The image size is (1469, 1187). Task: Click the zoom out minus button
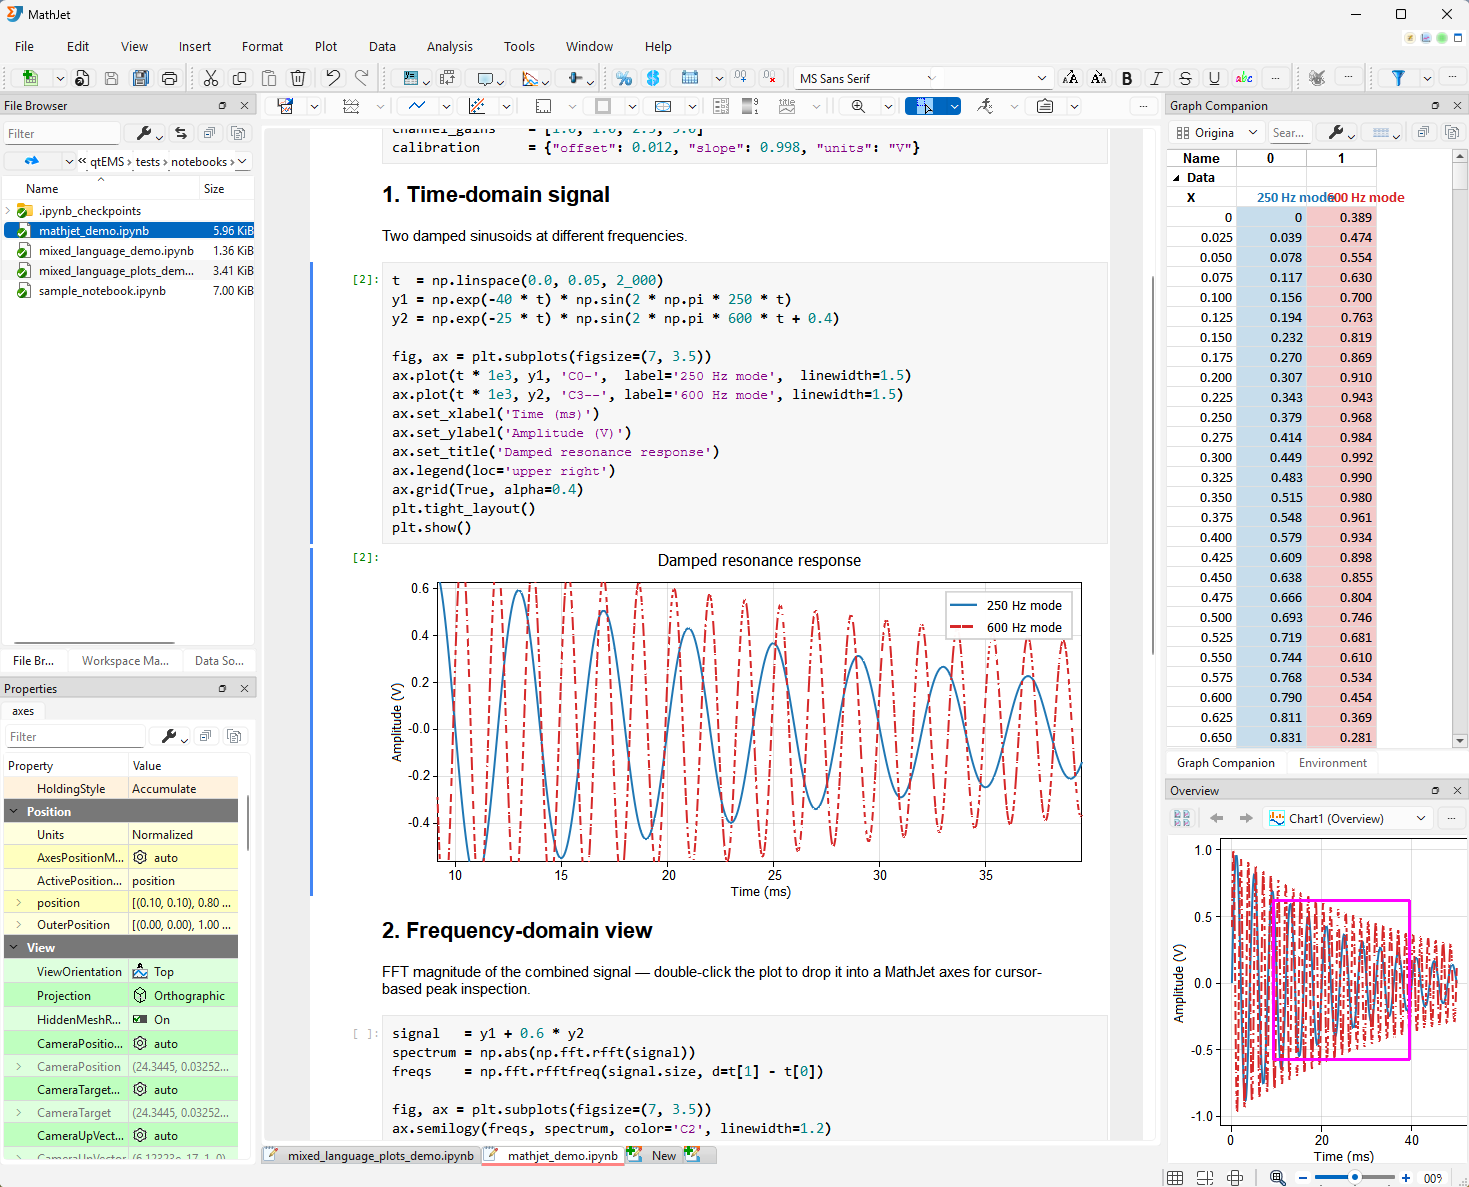[x=1302, y=1178]
